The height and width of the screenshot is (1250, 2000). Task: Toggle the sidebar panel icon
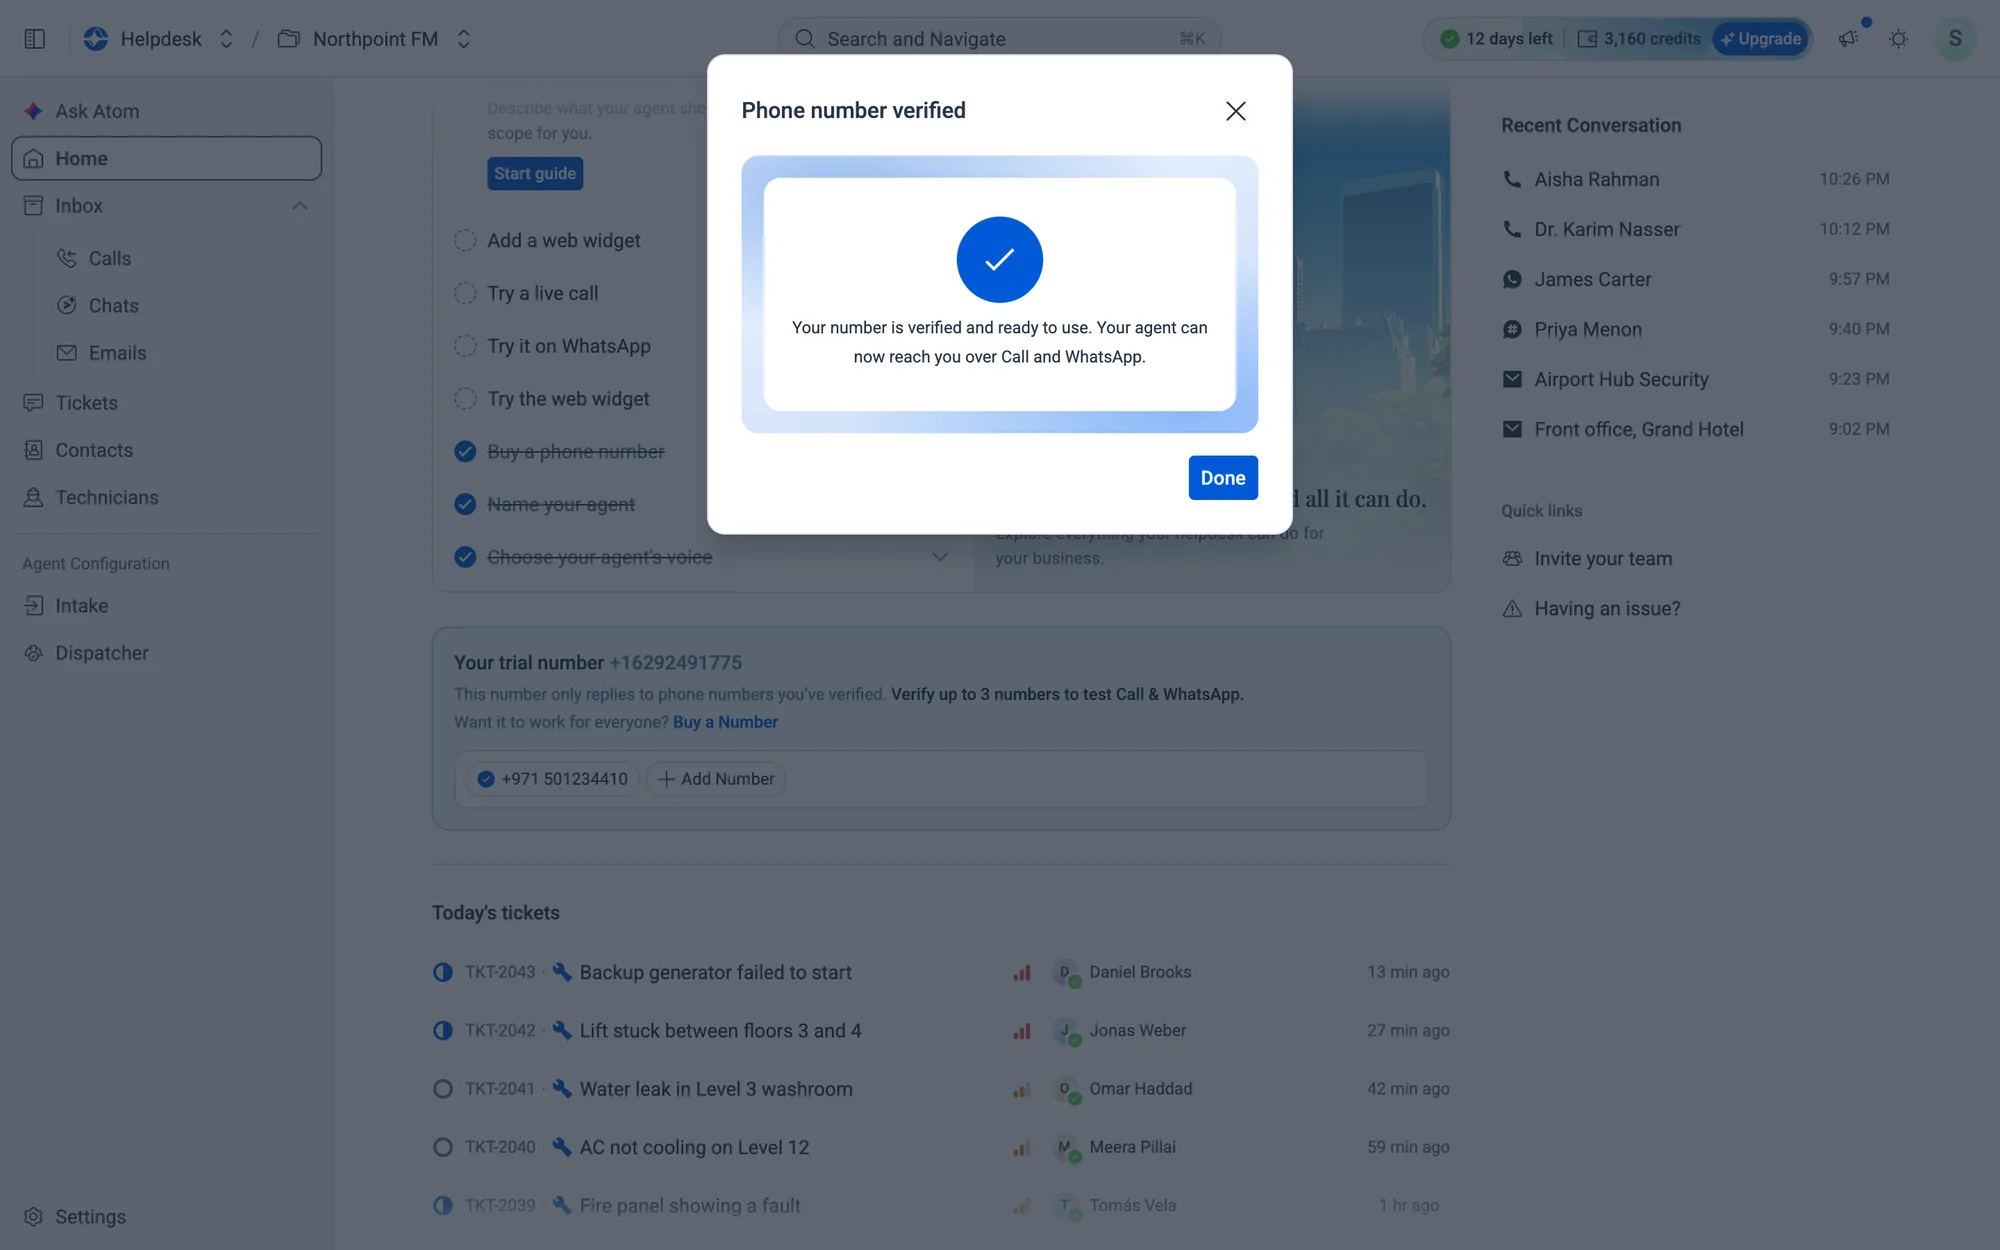coord(35,39)
